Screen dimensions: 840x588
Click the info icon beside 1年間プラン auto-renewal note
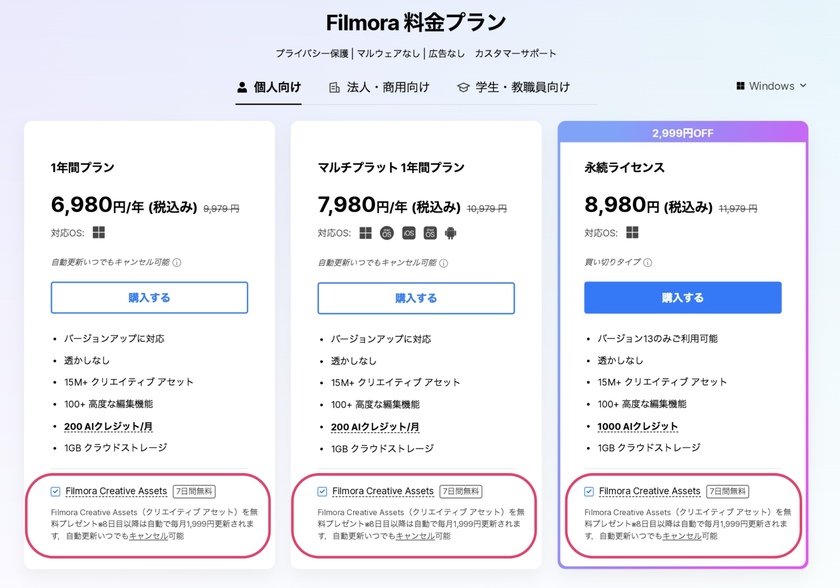coord(177,262)
